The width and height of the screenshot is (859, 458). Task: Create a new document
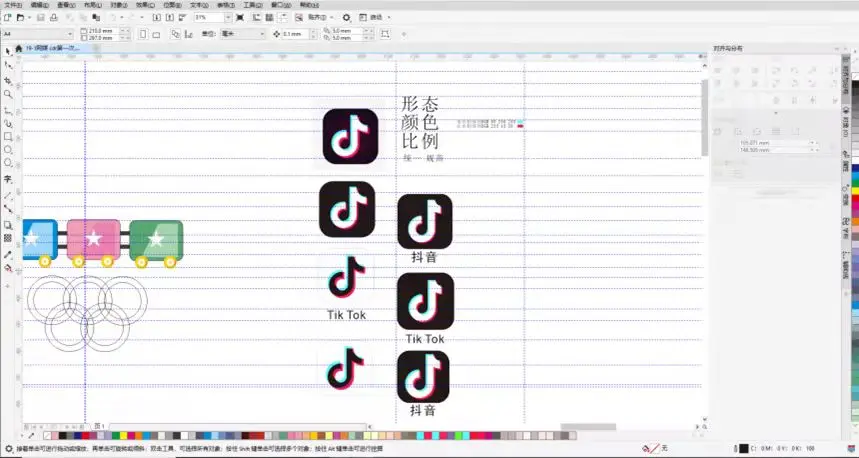(8, 18)
